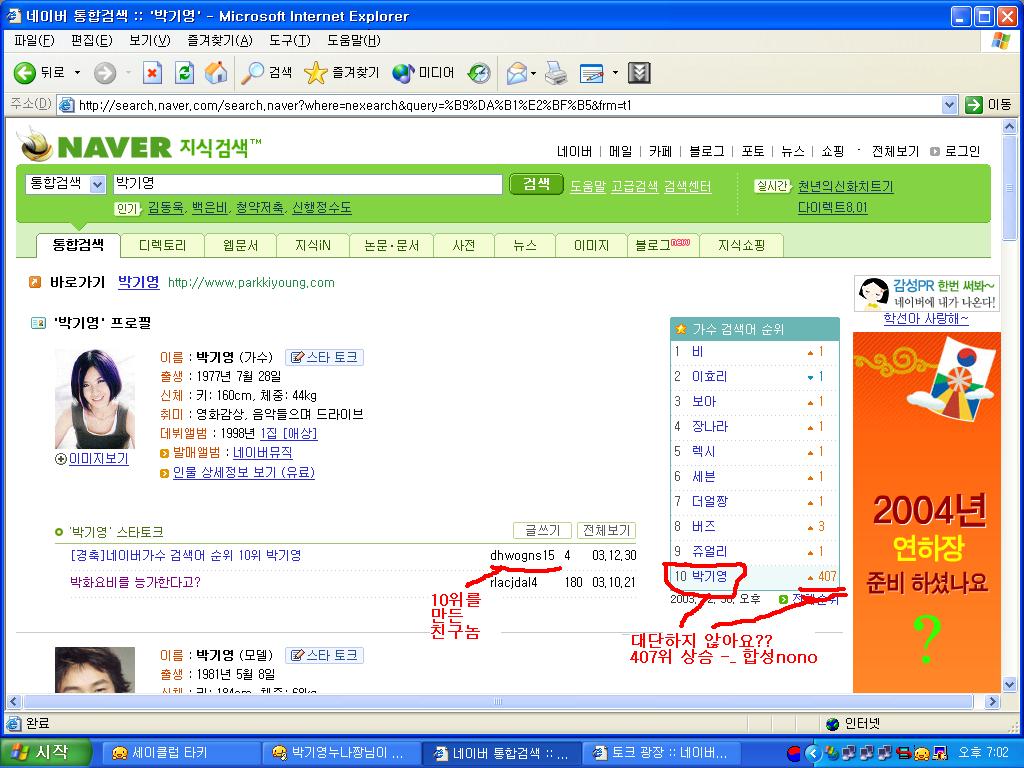Open the 통합검색 search type dropdown
1024x768 pixels.
tap(65, 184)
